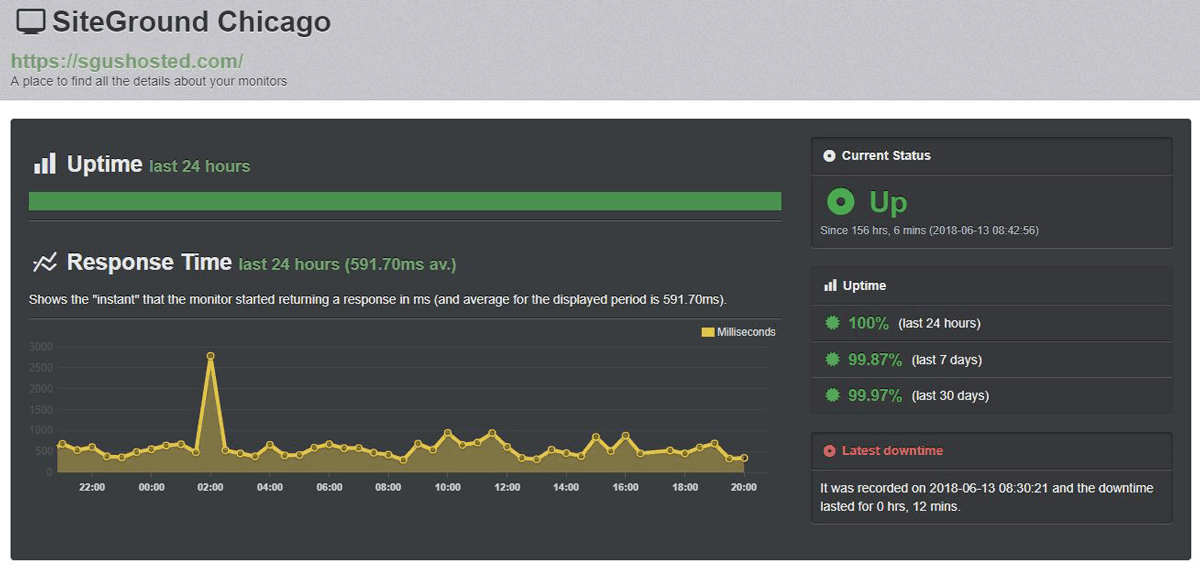Click the '02:00' x-axis label

210,487
